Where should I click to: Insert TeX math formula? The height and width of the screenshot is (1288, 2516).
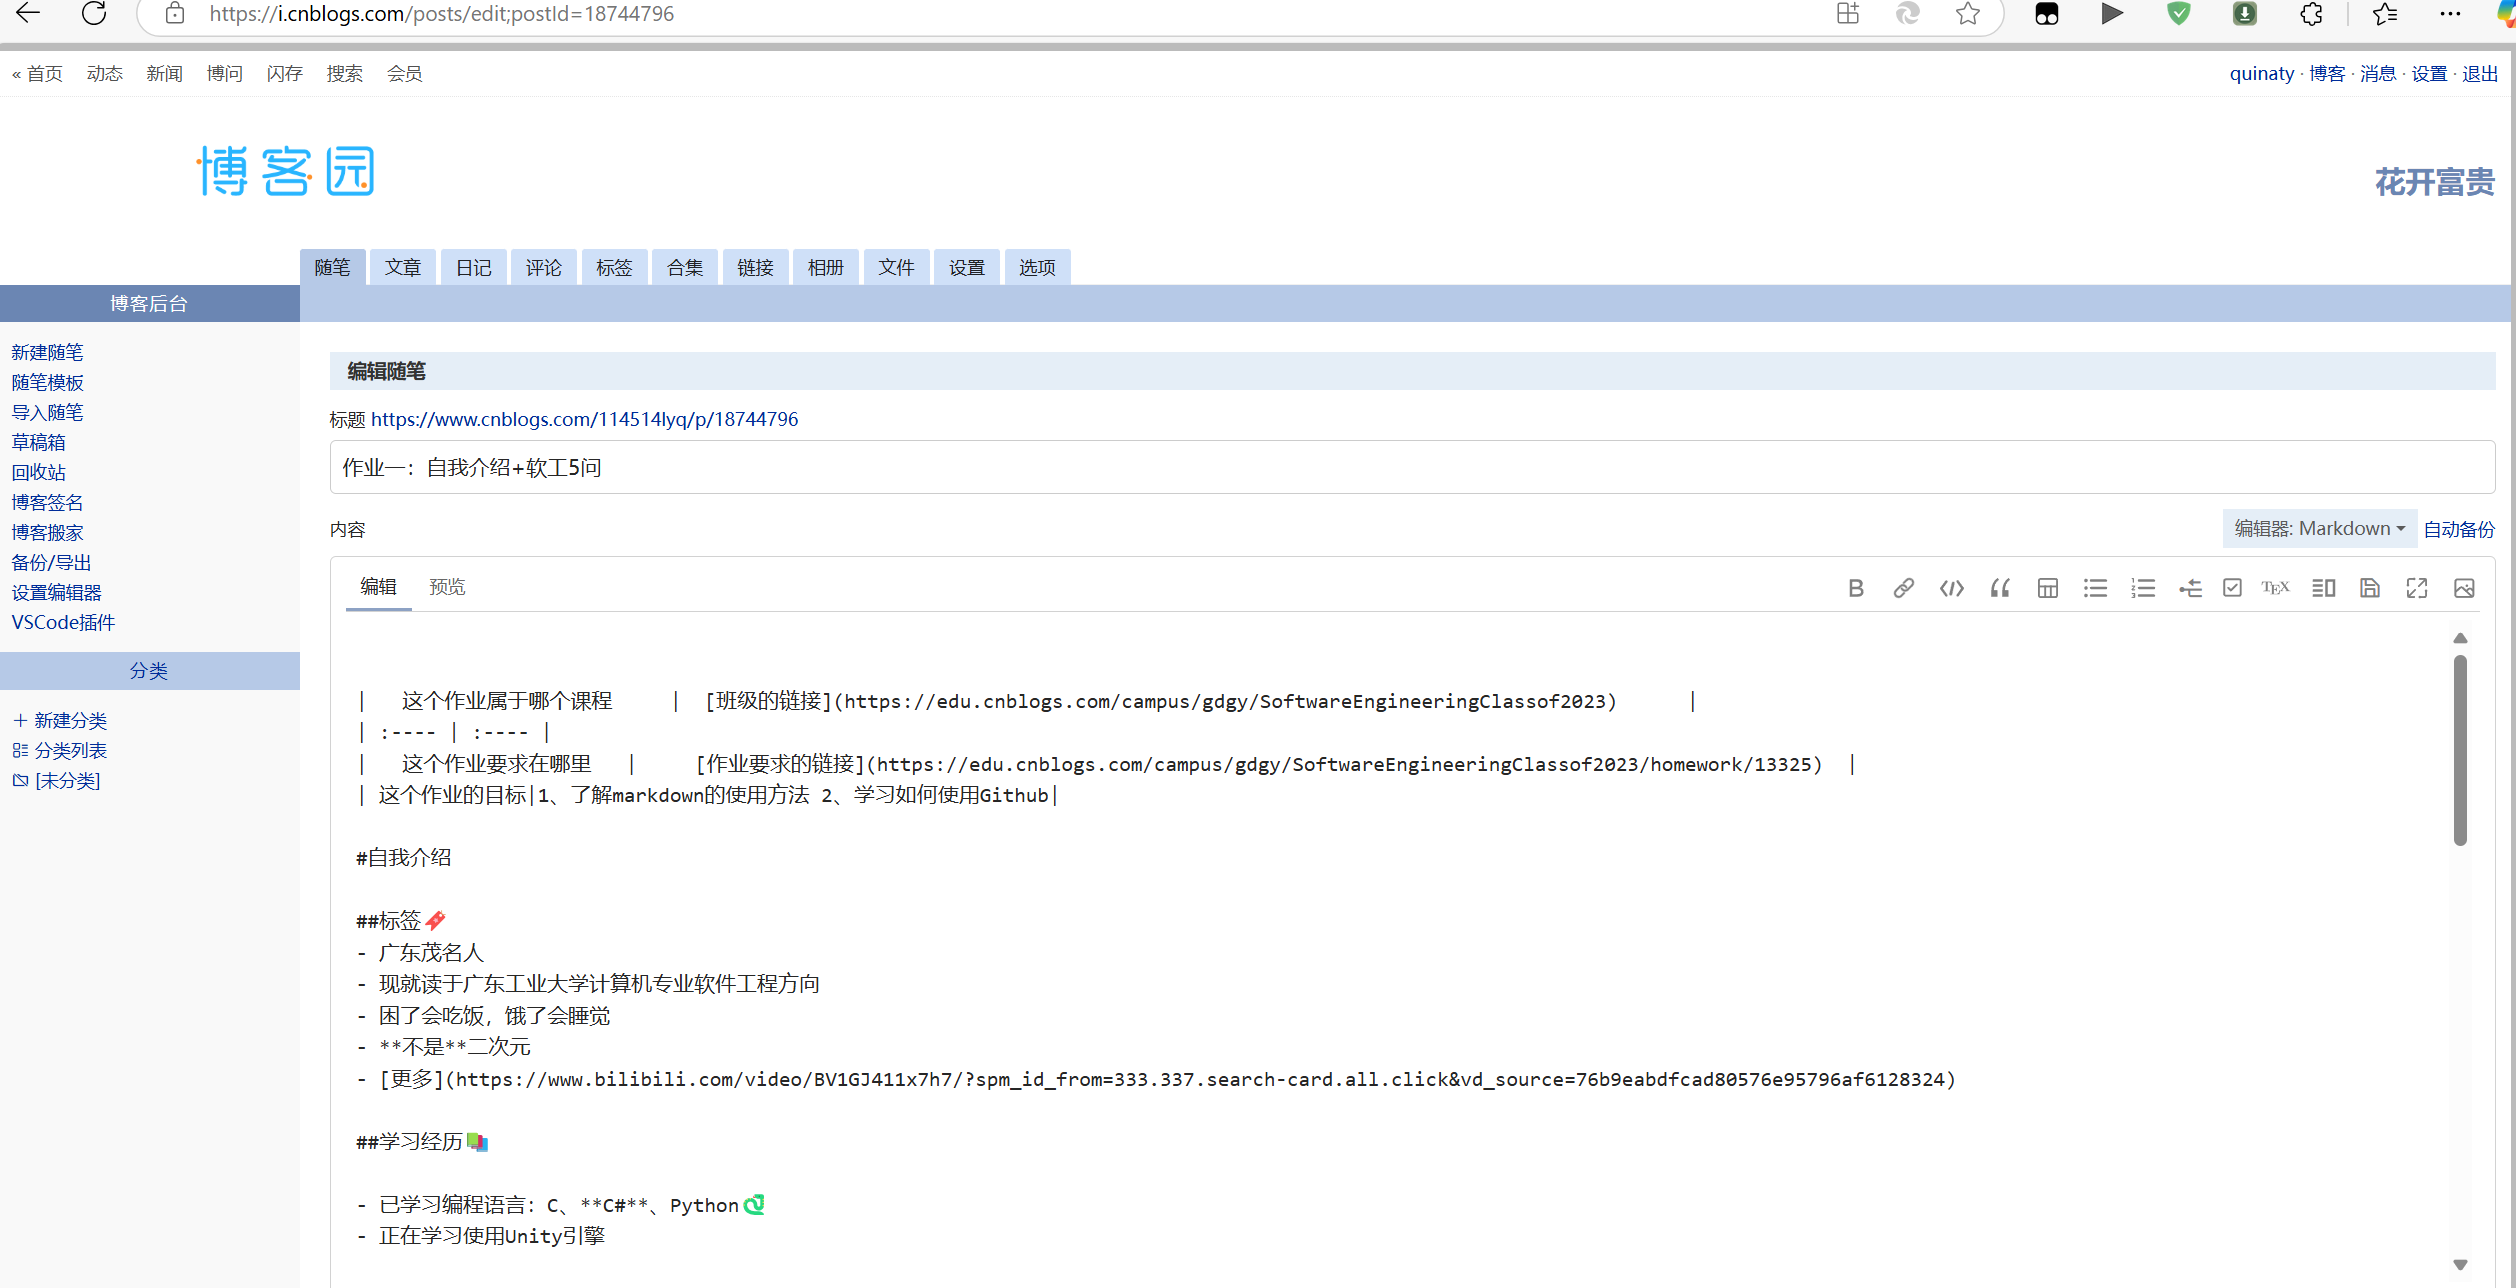click(2275, 588)
